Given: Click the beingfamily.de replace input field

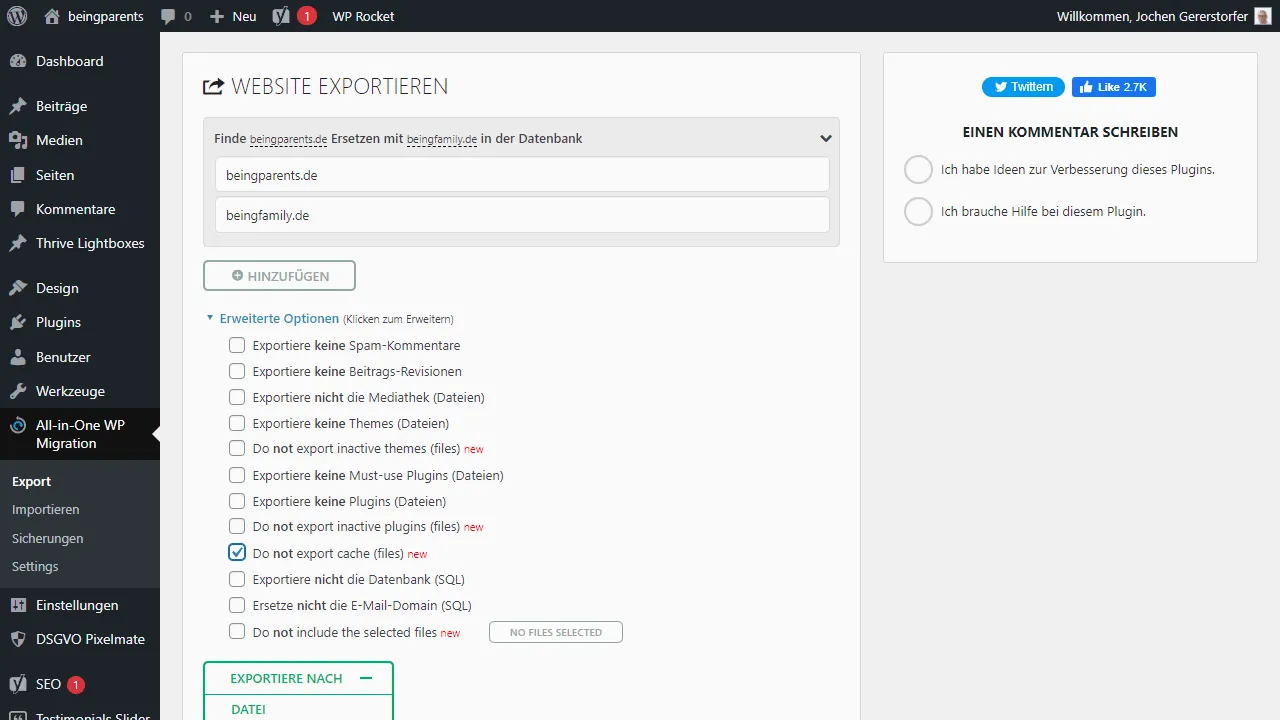Looking at the screenshot, I should (522, 214).
